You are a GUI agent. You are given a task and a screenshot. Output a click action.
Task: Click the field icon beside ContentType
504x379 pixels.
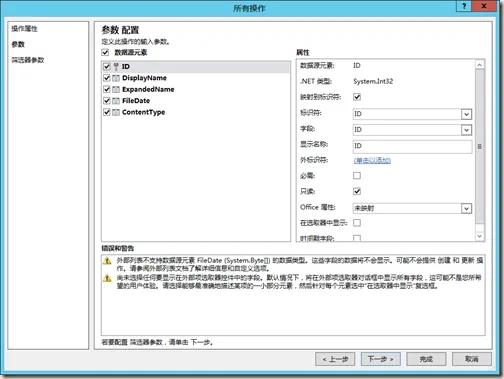pyautogui.click(x=116, y=112)
